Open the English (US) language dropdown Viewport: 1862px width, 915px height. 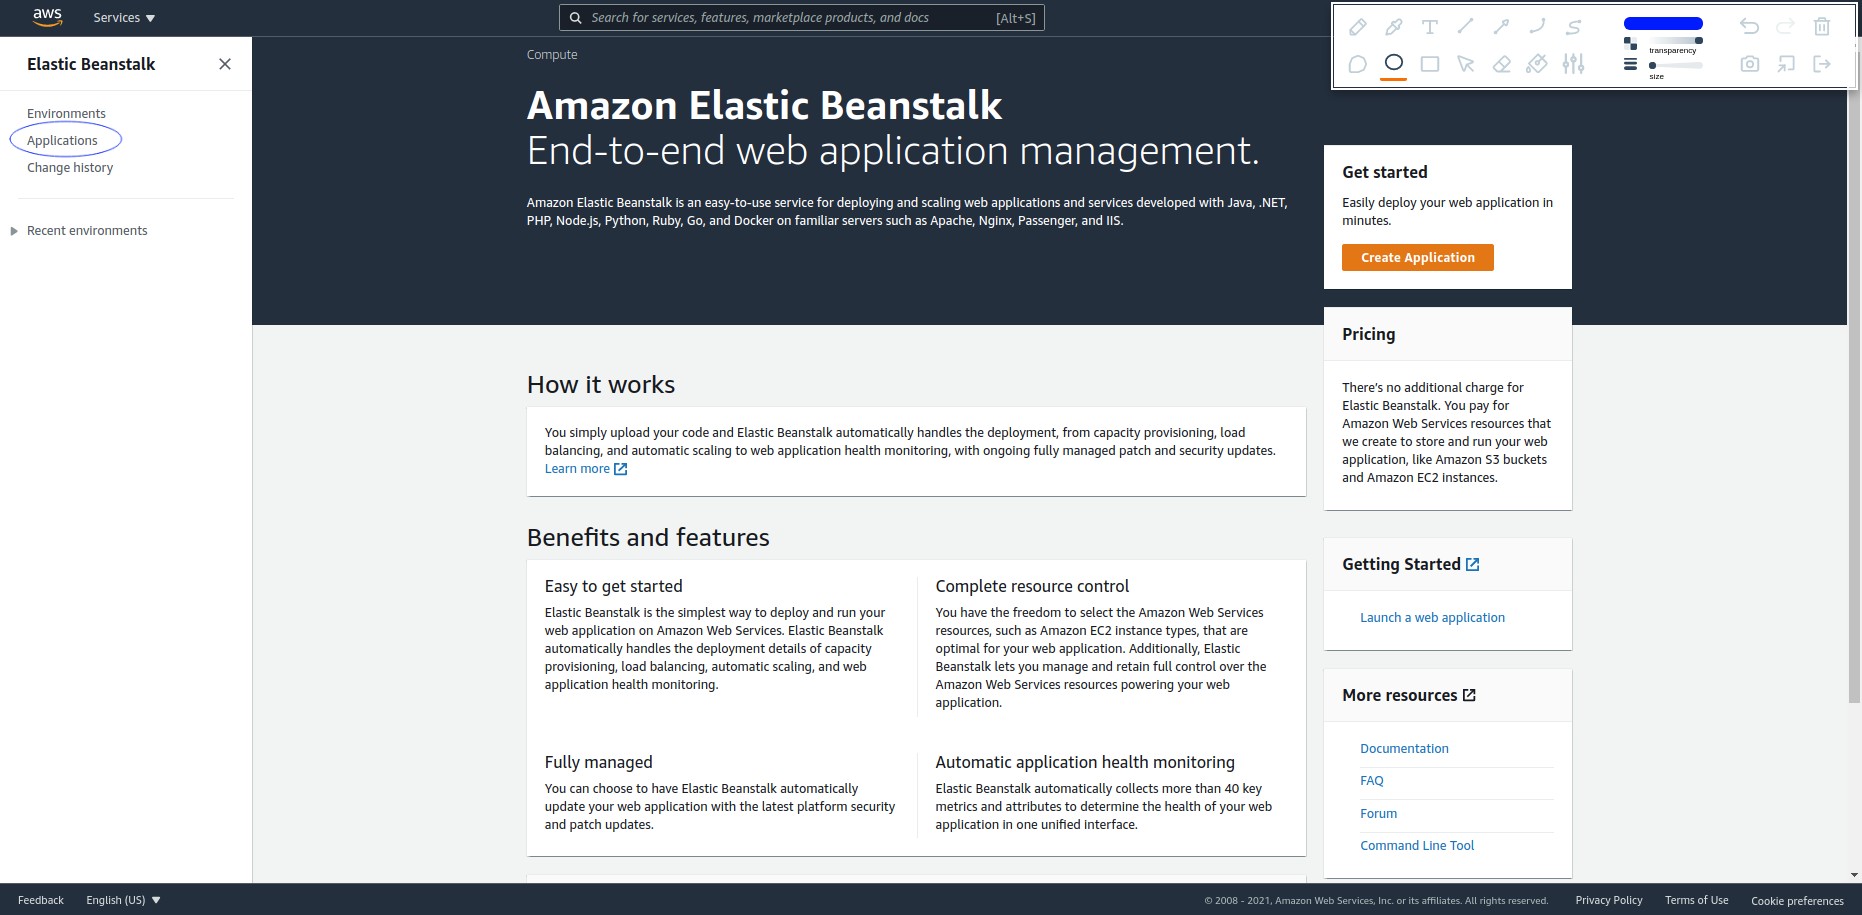[x=123, y=900]
